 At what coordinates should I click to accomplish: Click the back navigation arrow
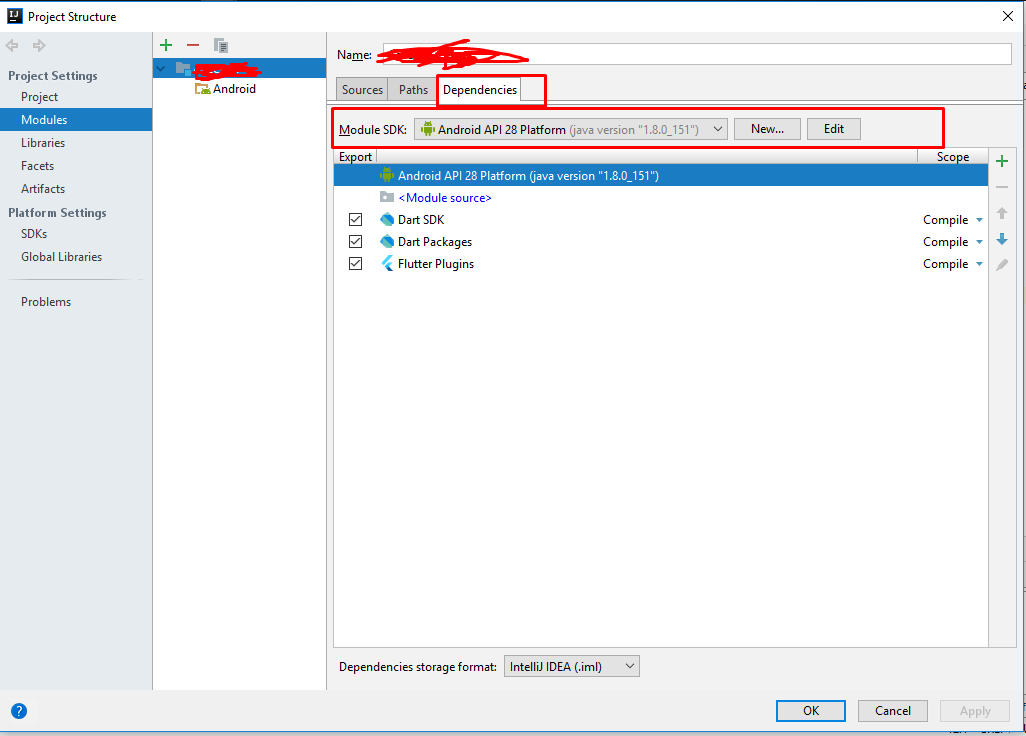pos(13,45)
